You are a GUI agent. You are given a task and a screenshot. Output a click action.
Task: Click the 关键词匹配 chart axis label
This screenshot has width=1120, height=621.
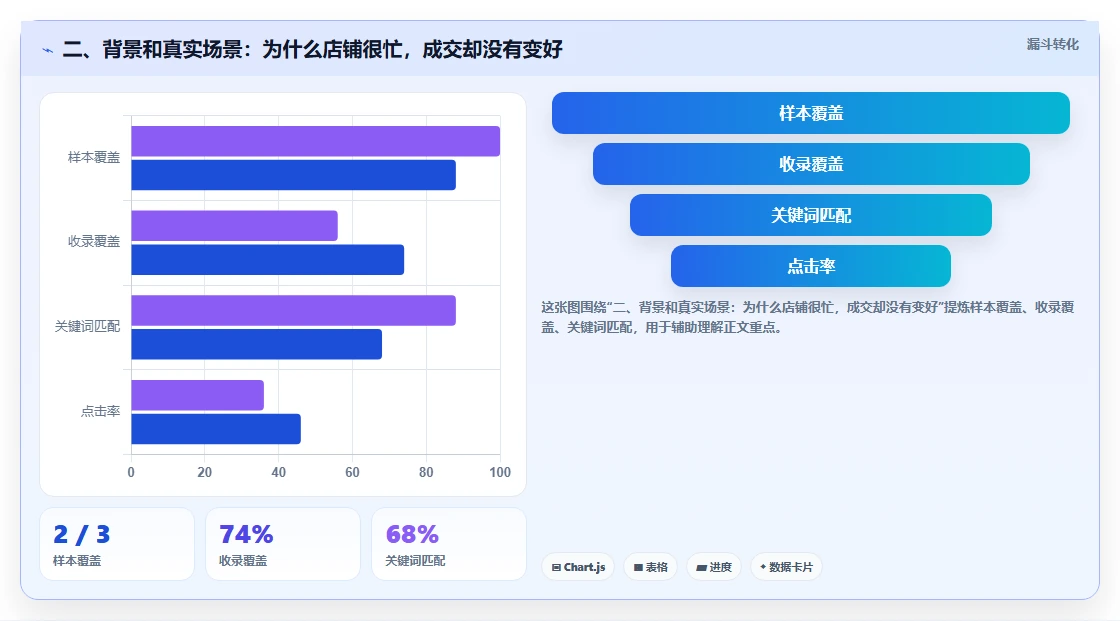click(x=87, y=327)
